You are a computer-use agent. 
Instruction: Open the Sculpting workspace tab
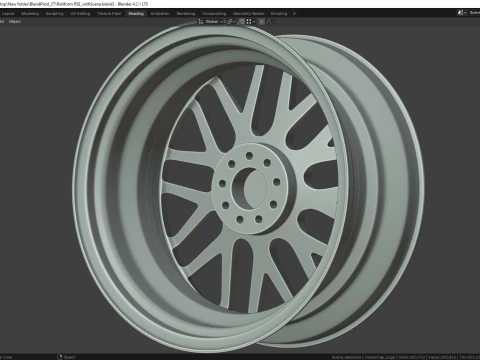click(54, 14)
